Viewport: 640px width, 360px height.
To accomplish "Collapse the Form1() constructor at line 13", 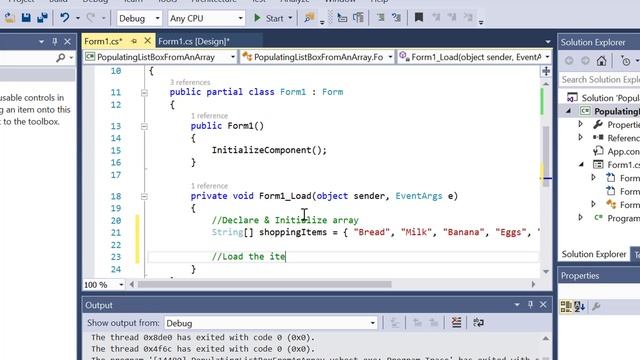I will pos(144,126).
